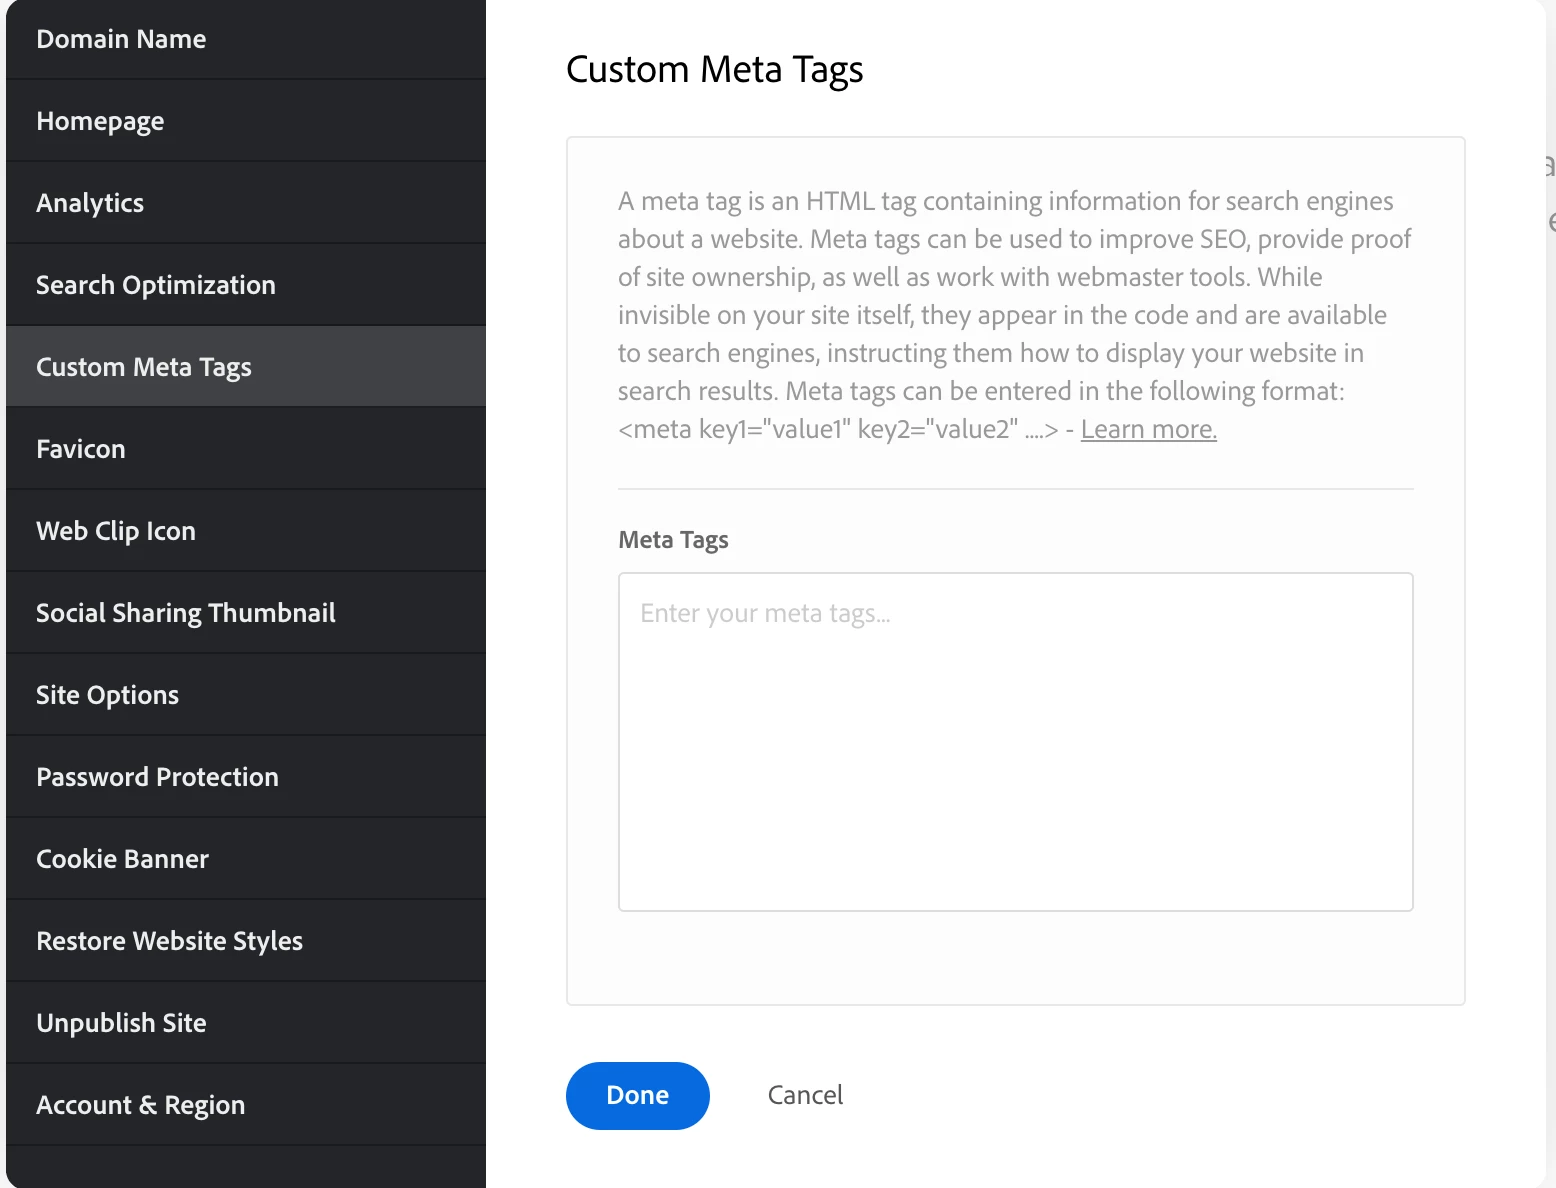Viewport: 1556px width, 1188px height.
Task: Open the Domain Name settings
Action: 121,39
